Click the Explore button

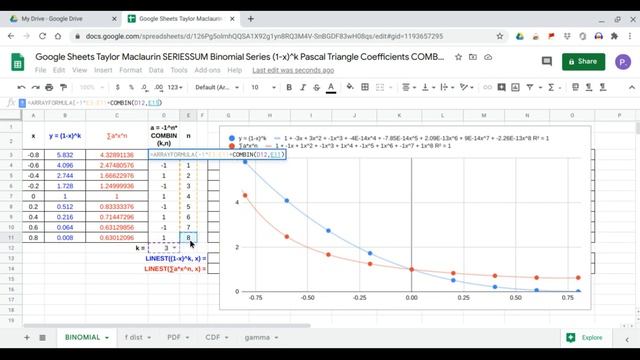click(x=584, y=338)
